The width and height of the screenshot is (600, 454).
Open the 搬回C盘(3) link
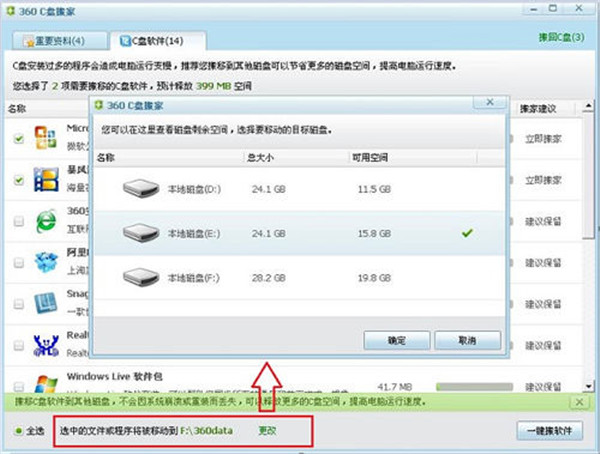point(567,36)
